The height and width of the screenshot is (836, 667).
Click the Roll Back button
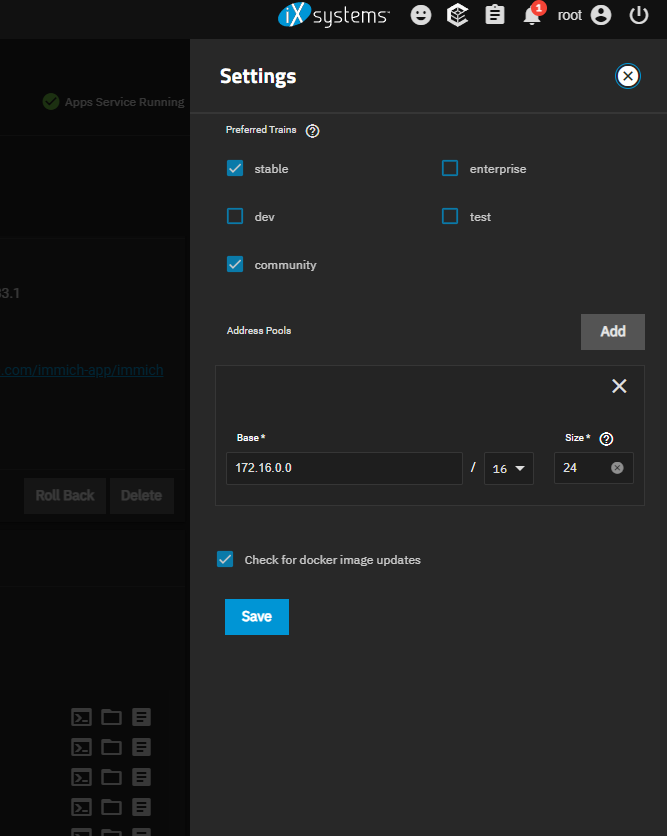tap(65, 496)
